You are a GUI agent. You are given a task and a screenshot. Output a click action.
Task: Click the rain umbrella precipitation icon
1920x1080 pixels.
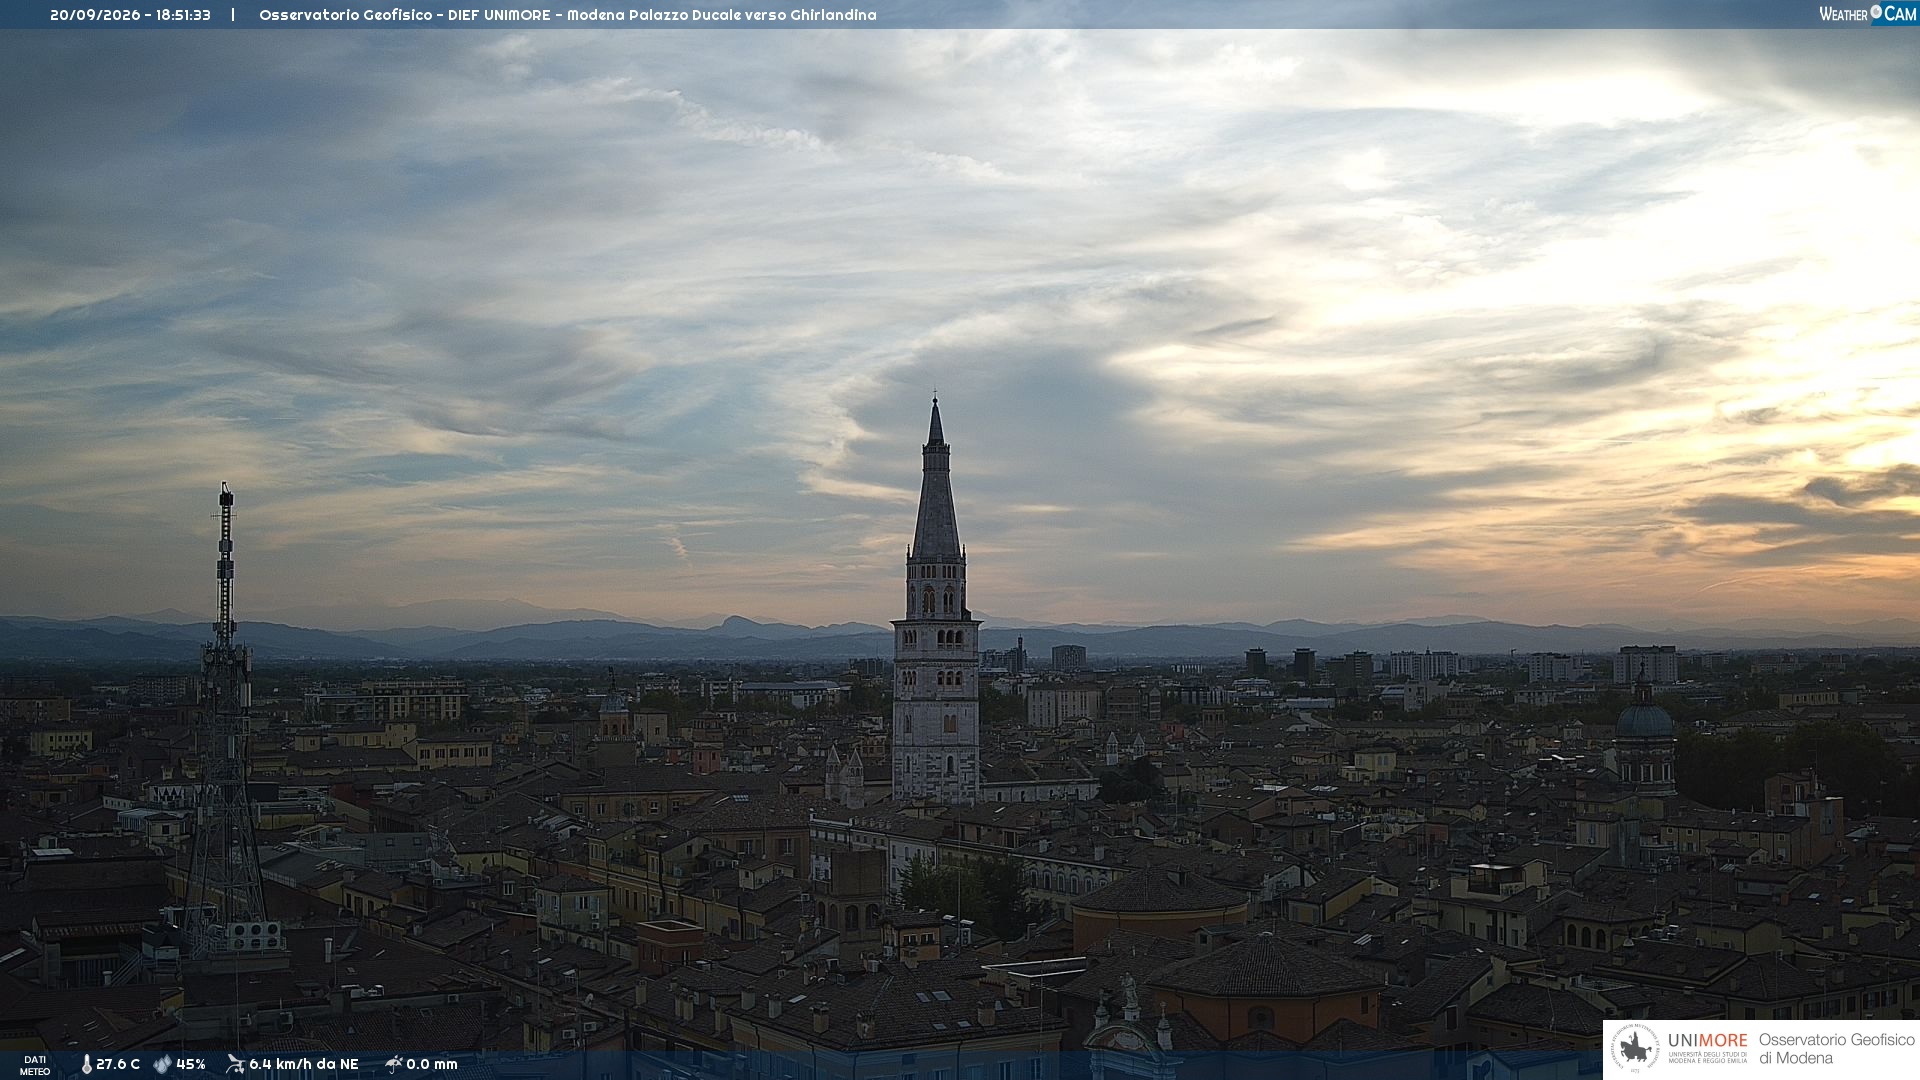(393, 1064)
